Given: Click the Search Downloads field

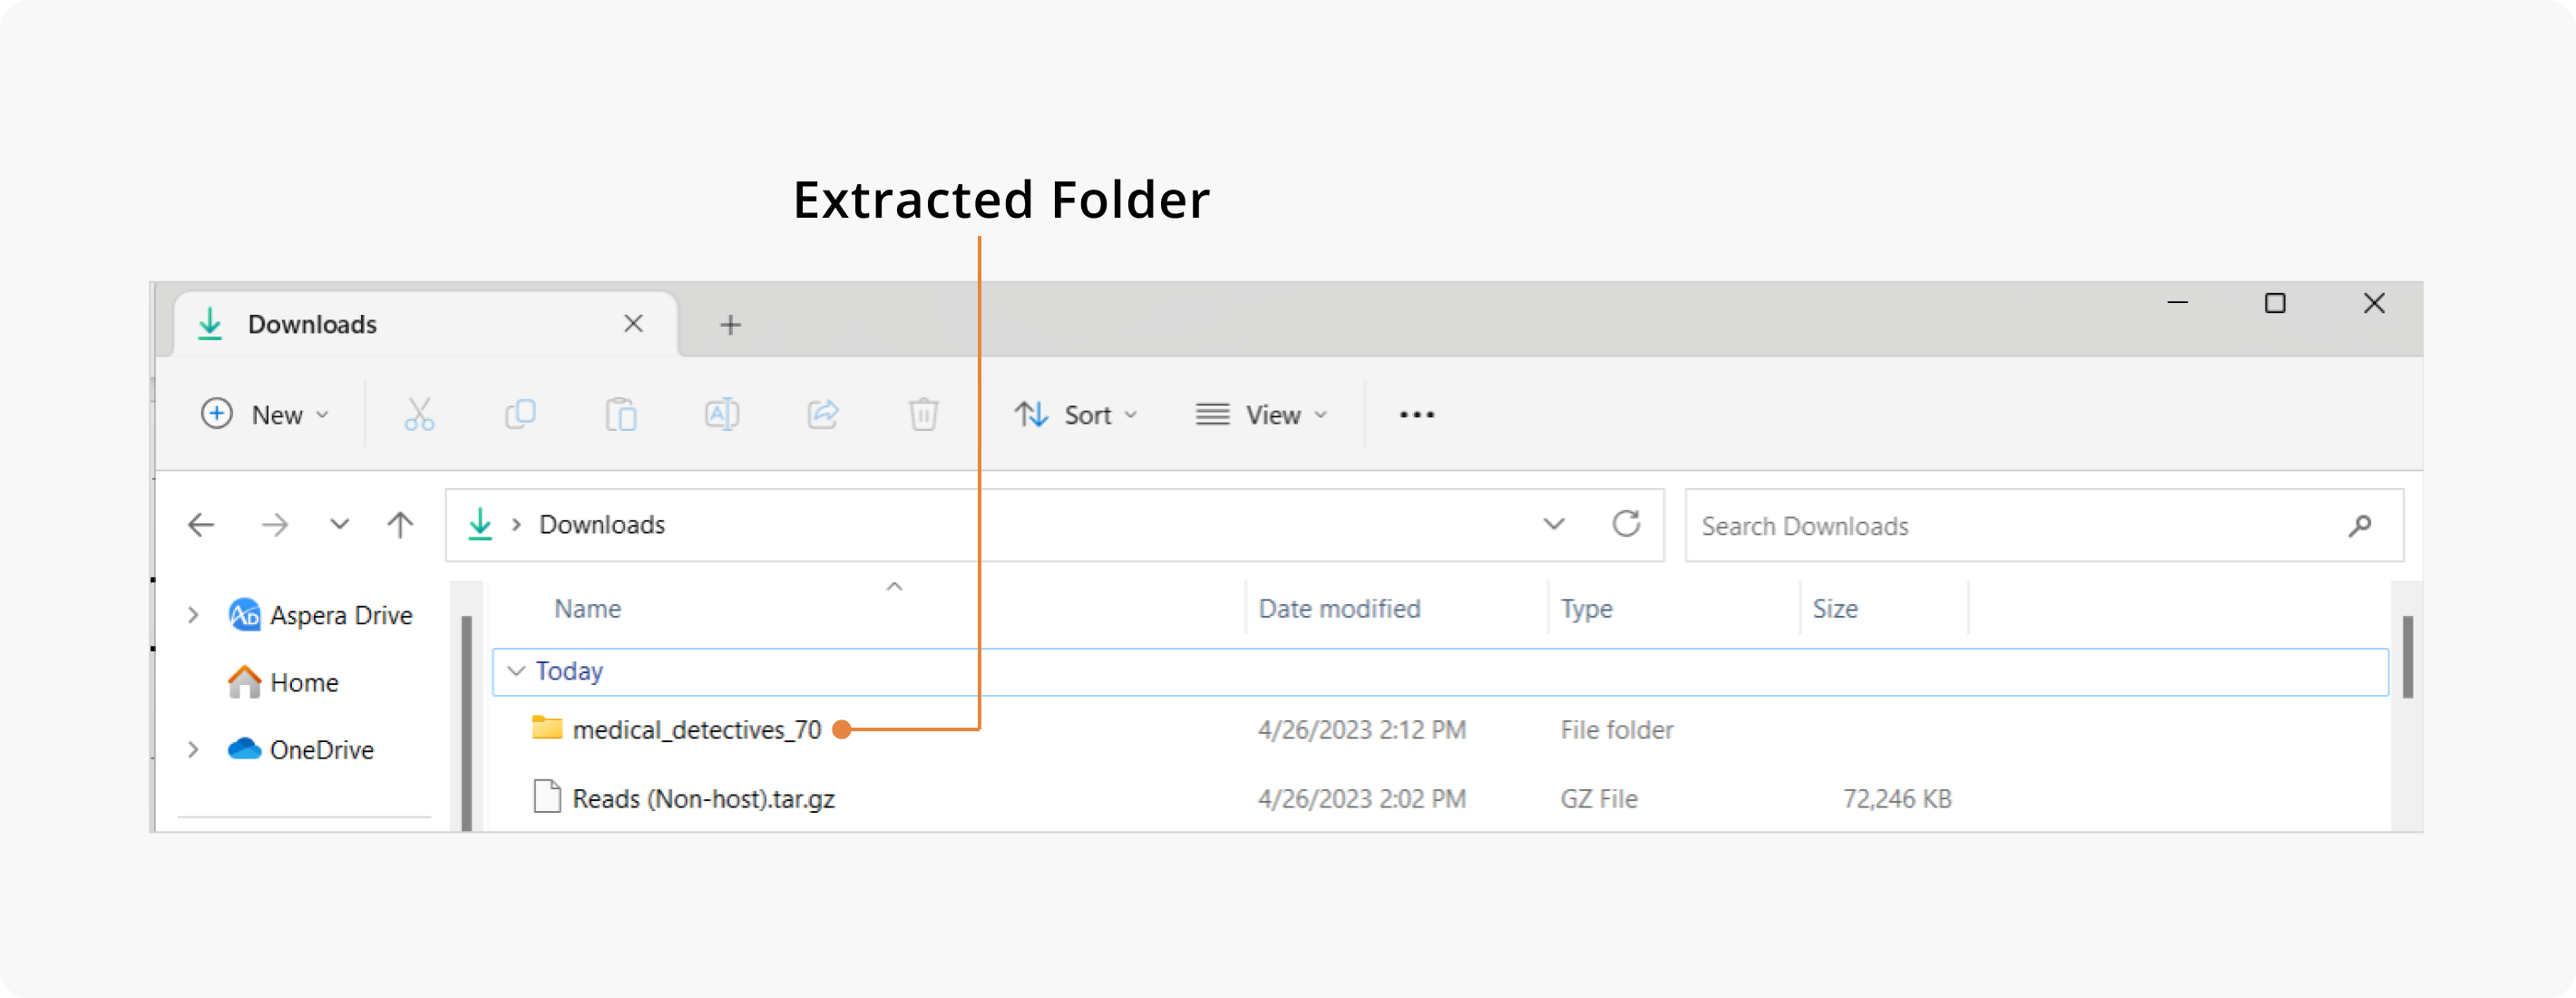Looking at the screenshot, I should point(2043,525).
